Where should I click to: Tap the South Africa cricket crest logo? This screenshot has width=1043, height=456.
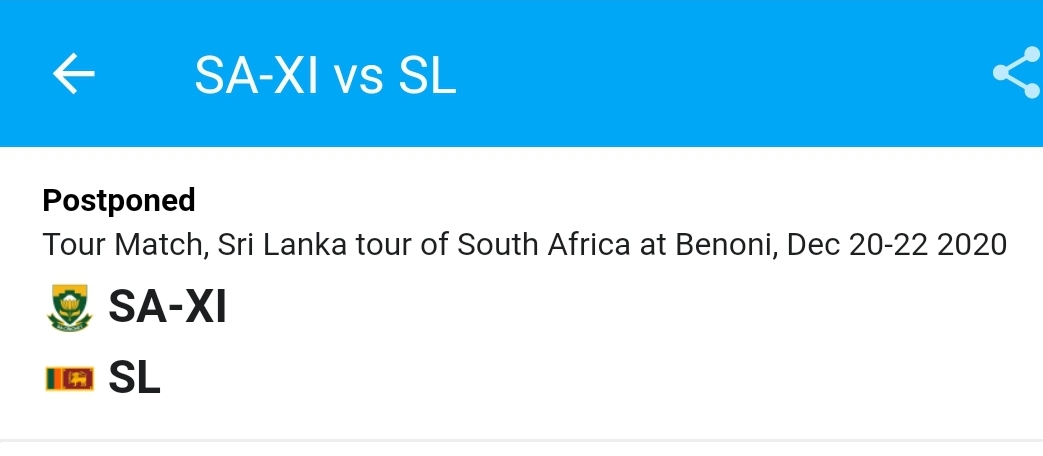[69, 308]
